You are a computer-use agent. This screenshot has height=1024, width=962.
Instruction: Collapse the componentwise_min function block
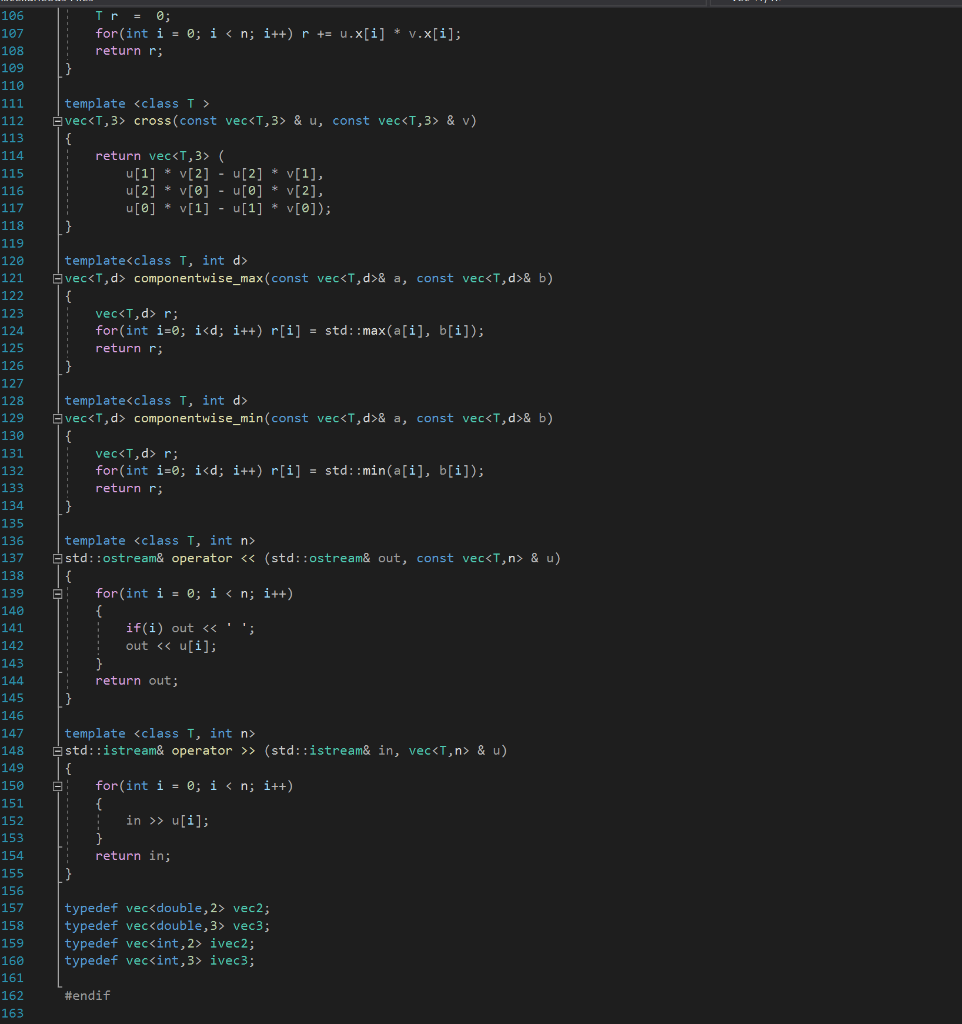coord(57,419)
